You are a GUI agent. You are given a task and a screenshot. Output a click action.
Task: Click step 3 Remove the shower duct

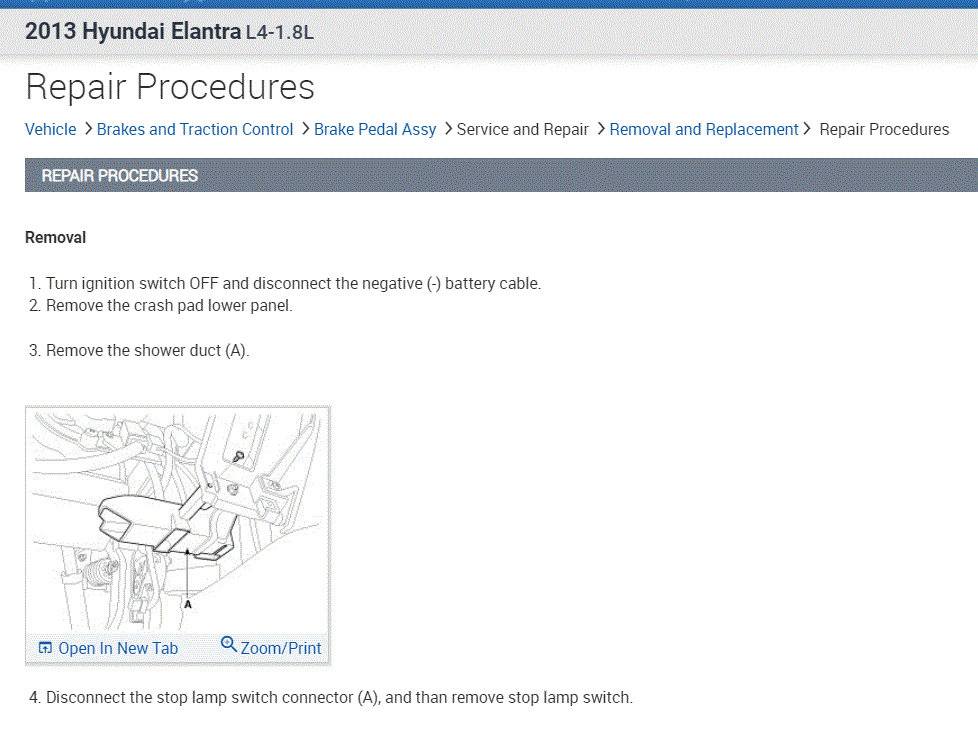[139, 351]
